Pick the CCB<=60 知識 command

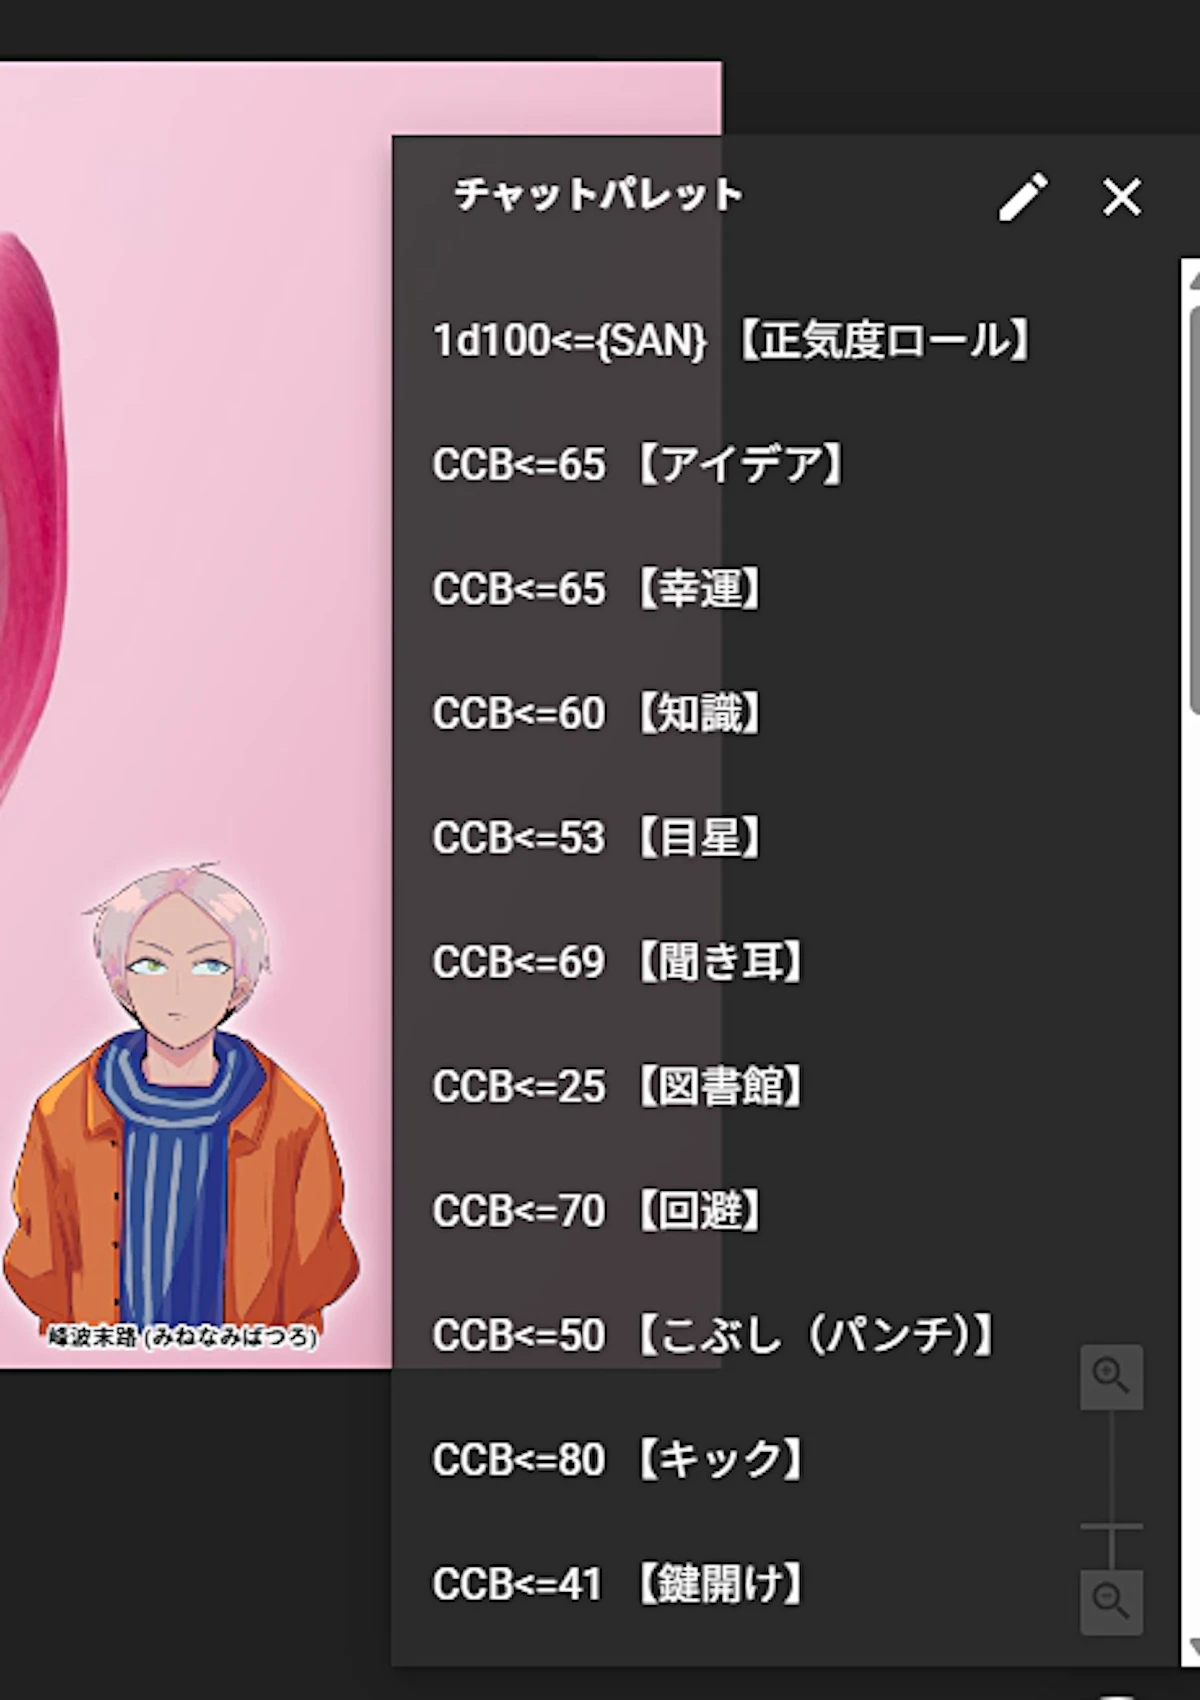[785, 714]
